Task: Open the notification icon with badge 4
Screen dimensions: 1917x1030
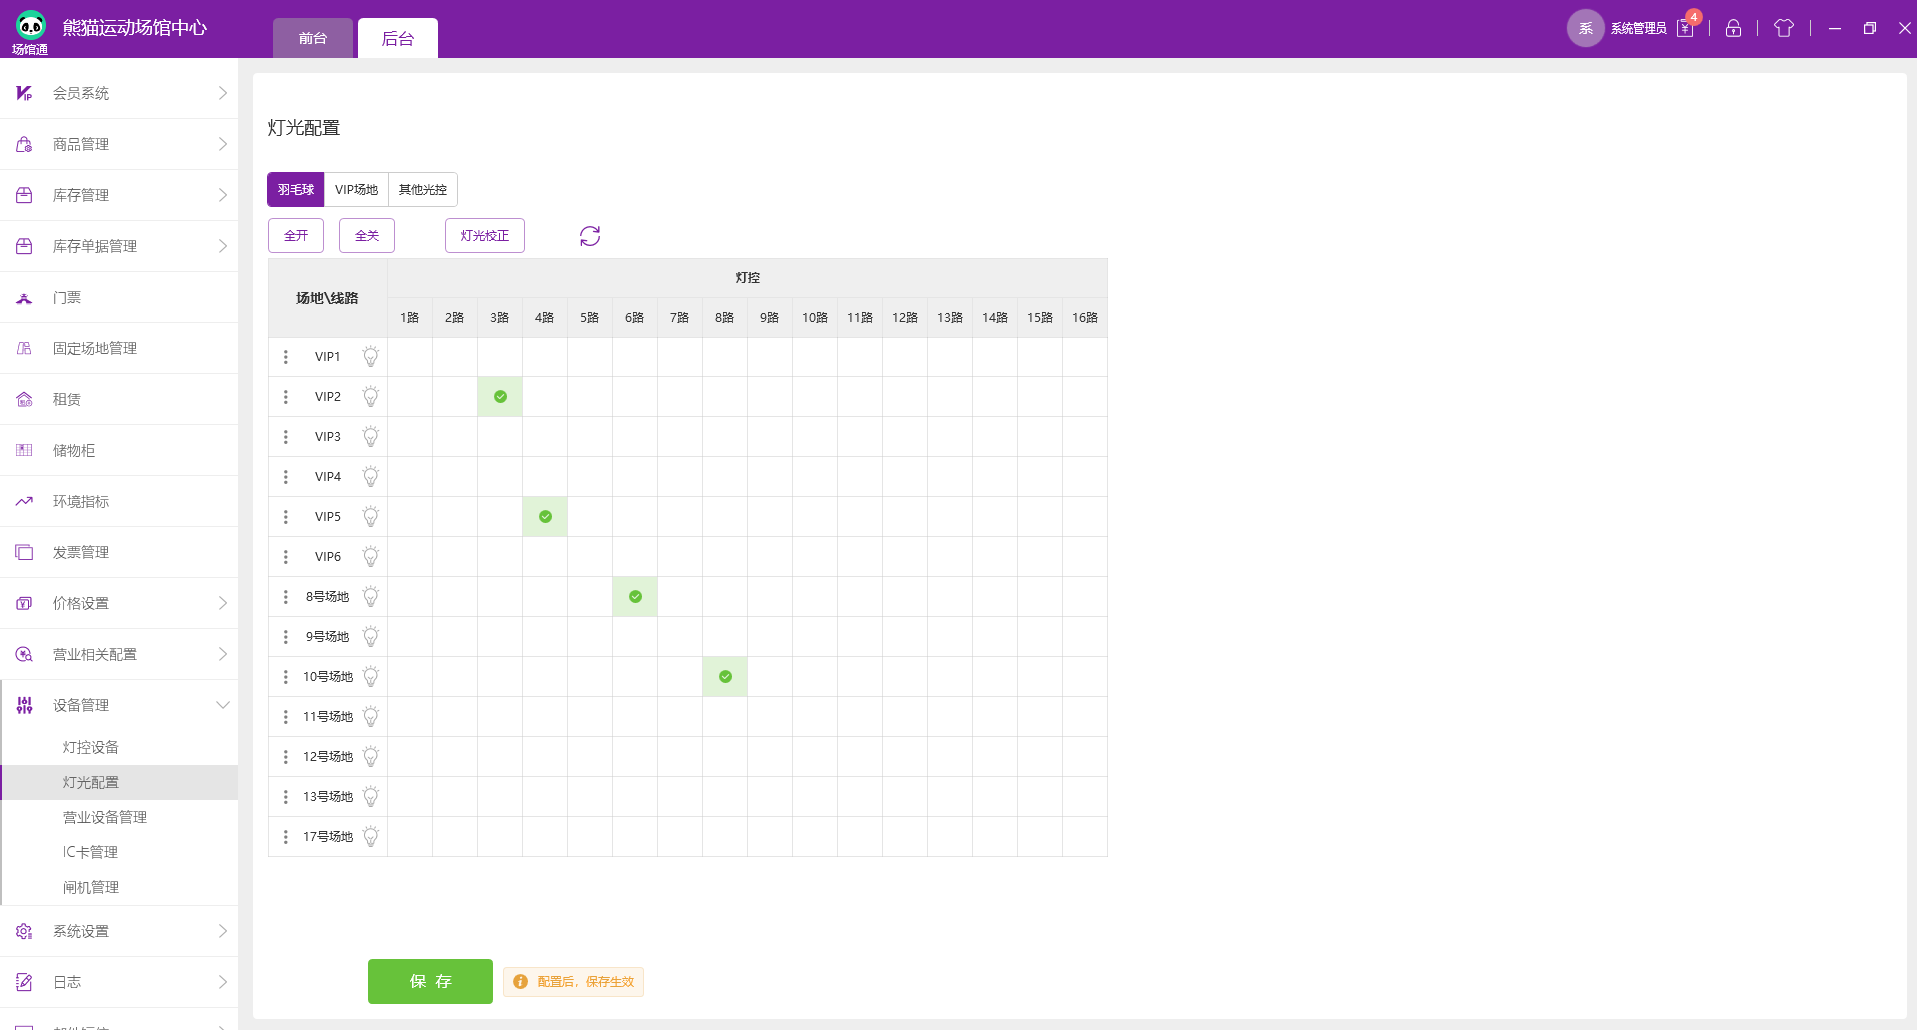Action: pos(1686,28)
